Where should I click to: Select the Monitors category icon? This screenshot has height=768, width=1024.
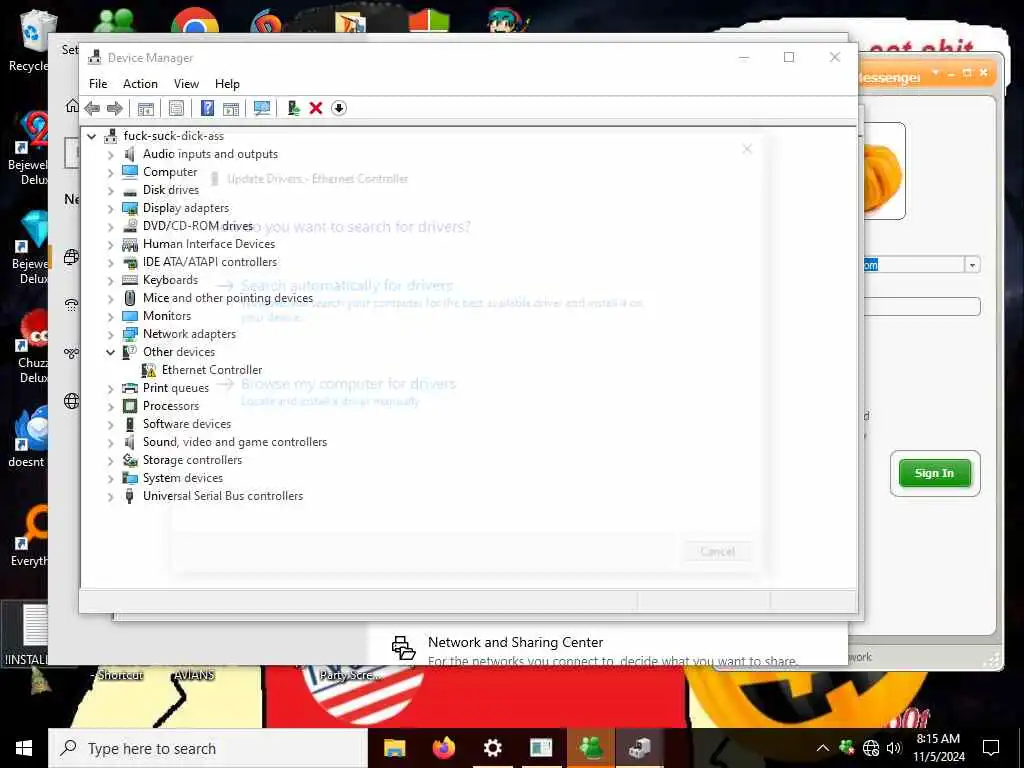tap(130, 316)
